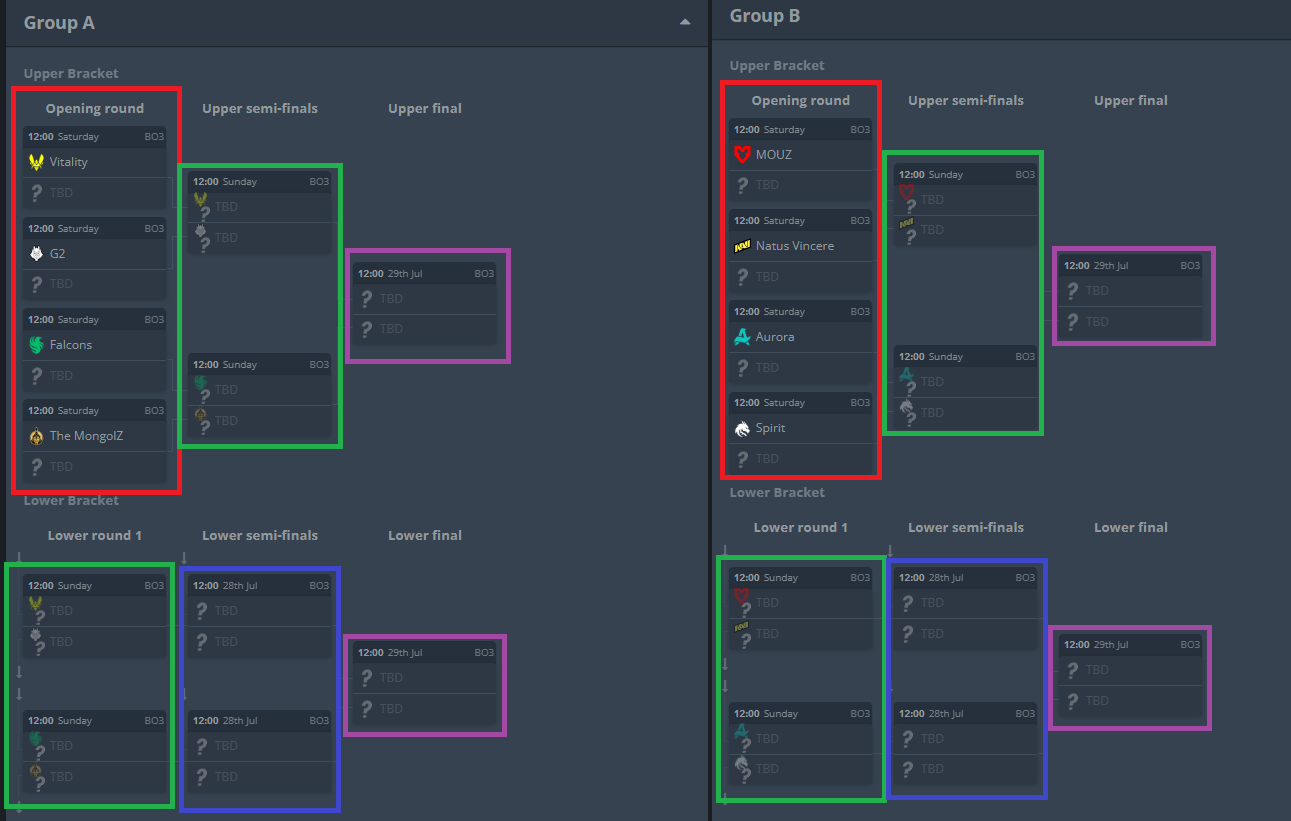
Task: Open Group B upper final 29th Jul match
Action: click(1131, 296)
